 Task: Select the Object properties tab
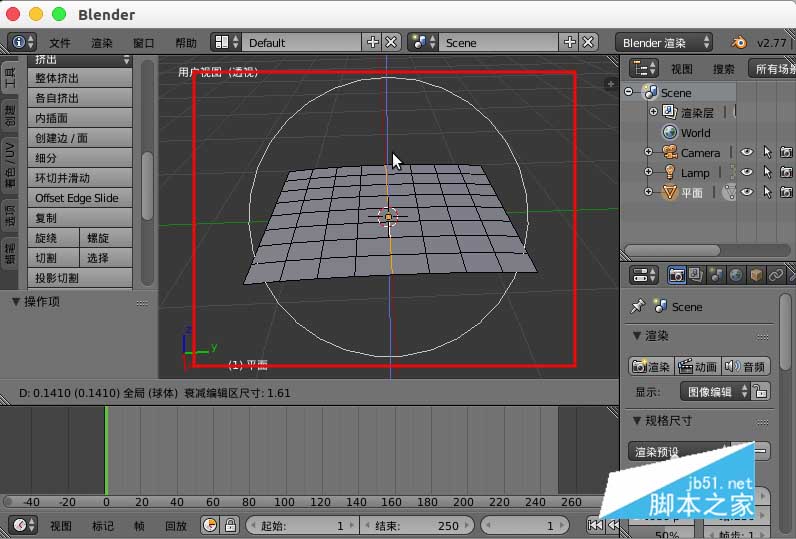click(x=756, y=275)
